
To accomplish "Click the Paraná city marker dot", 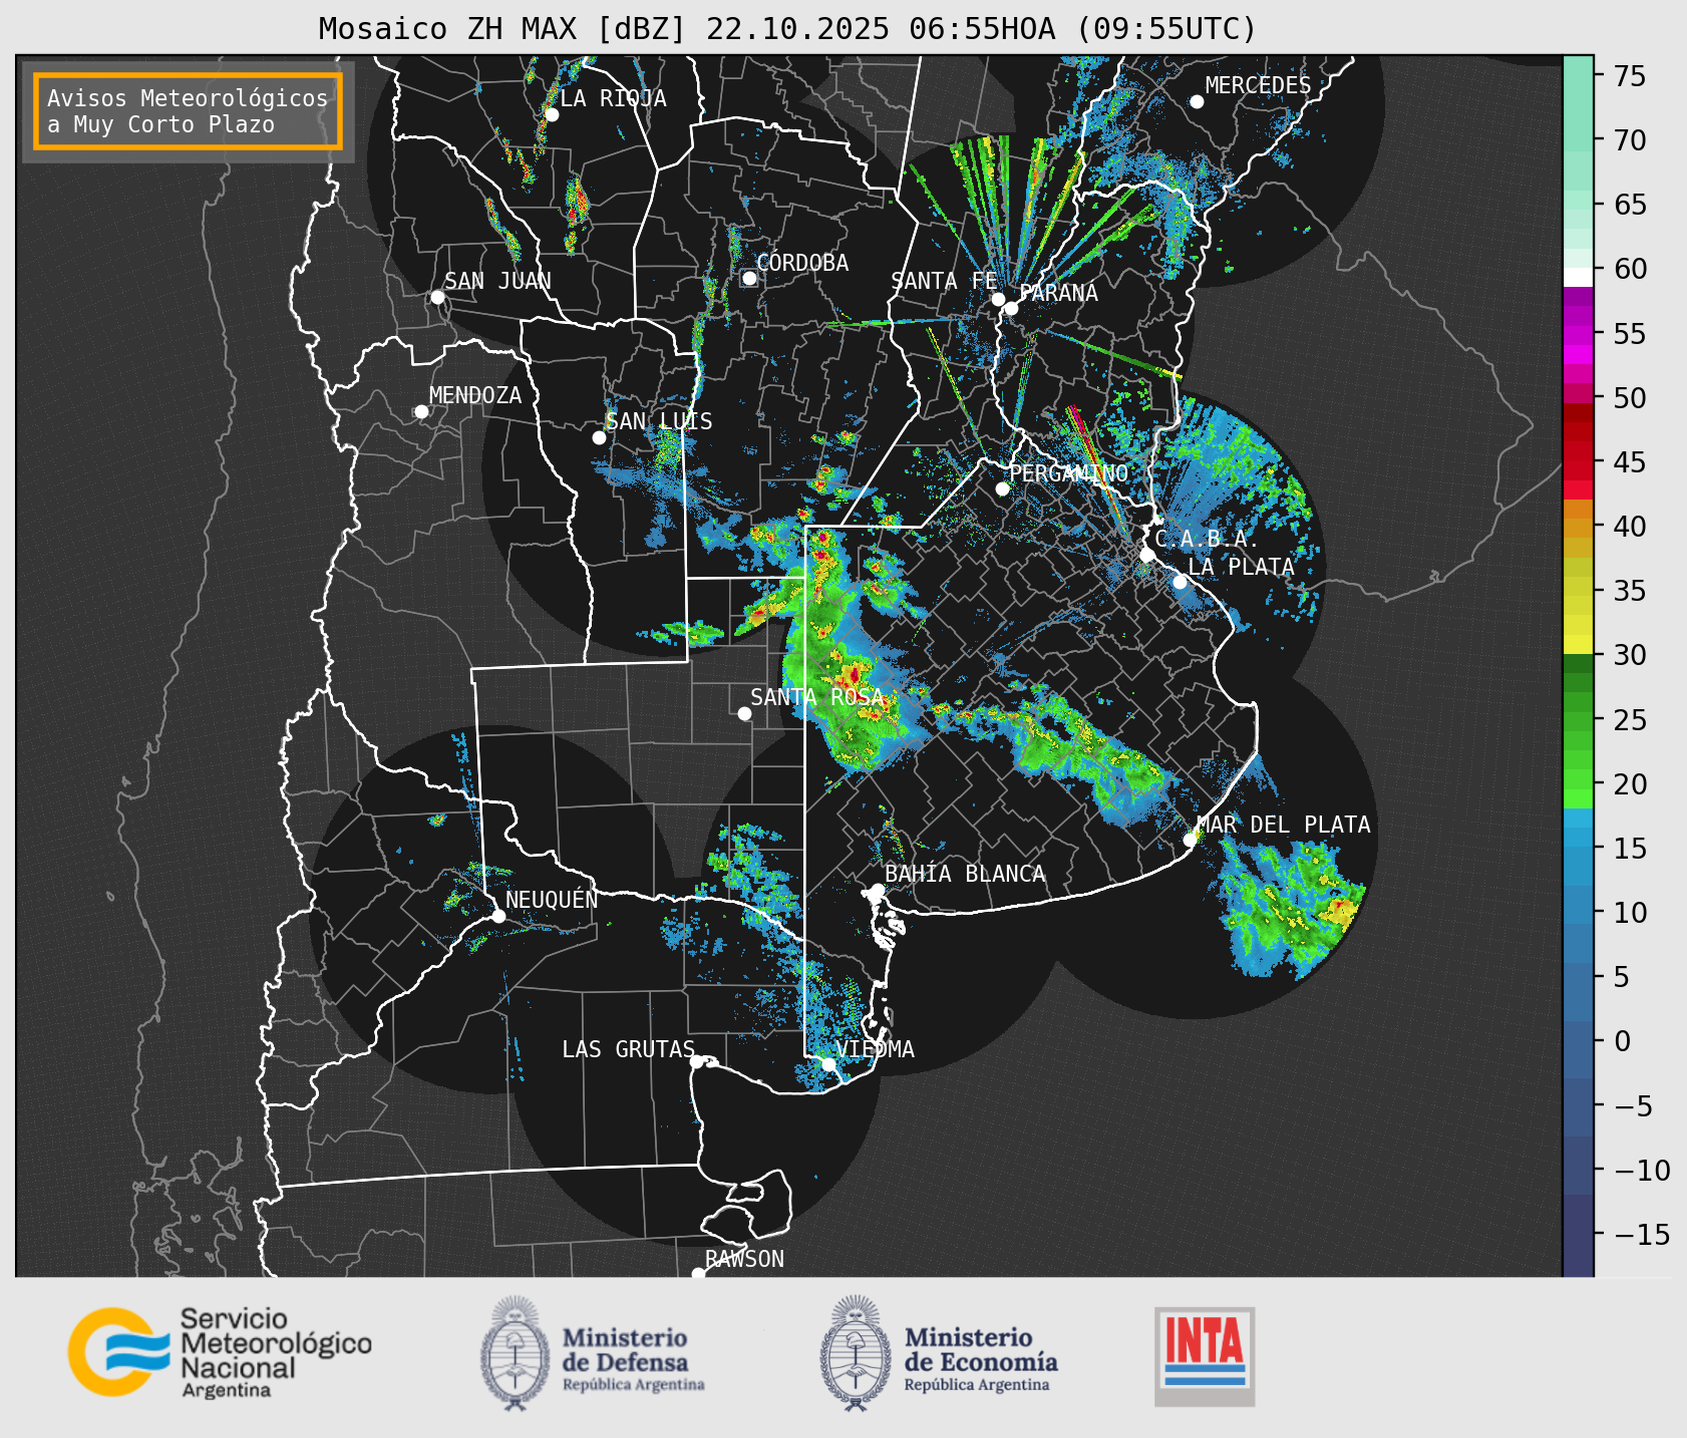I will [1011, 308].
